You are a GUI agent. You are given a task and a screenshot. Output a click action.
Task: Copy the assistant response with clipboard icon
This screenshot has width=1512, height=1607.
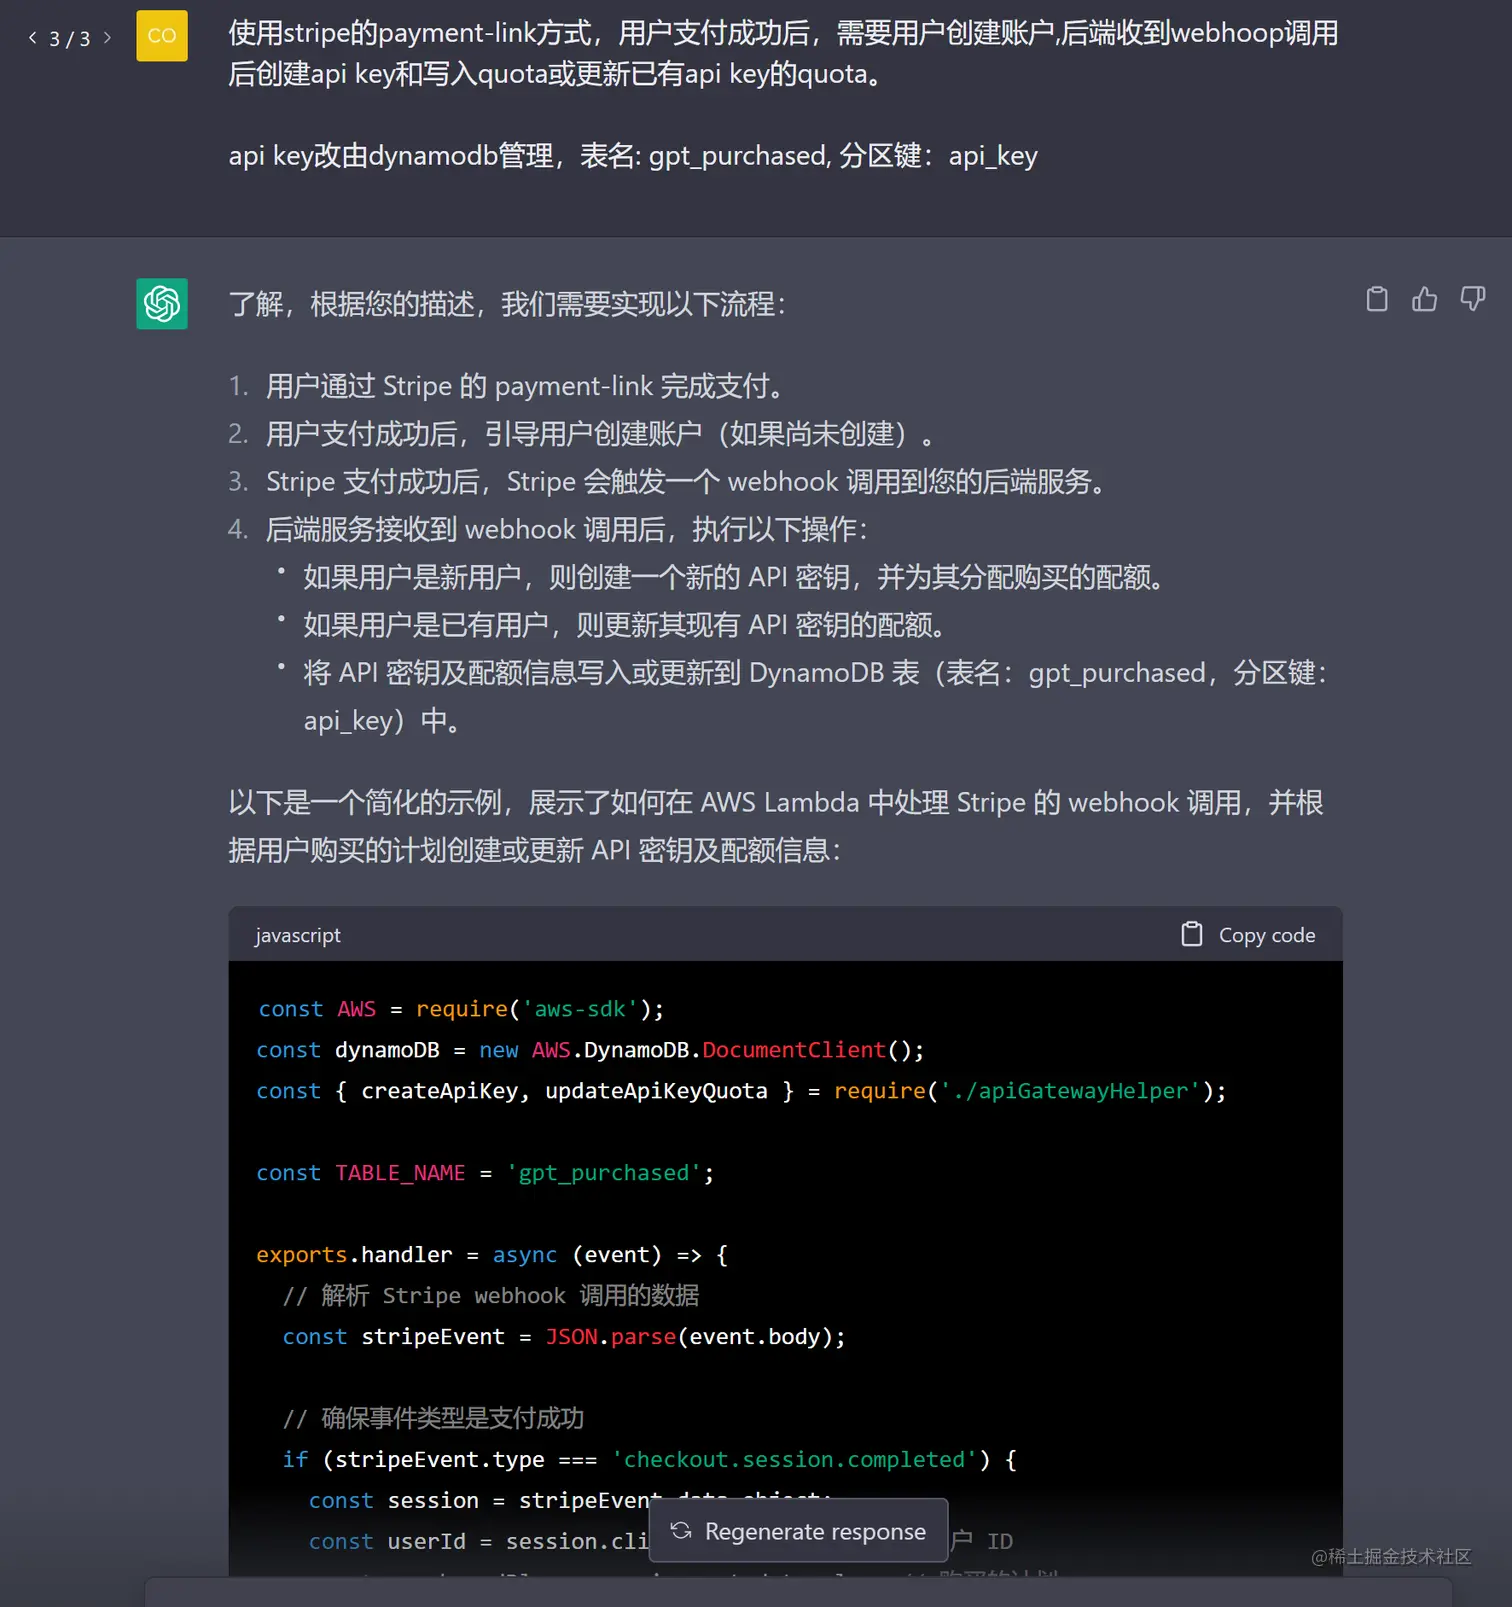pos(1377,299)
